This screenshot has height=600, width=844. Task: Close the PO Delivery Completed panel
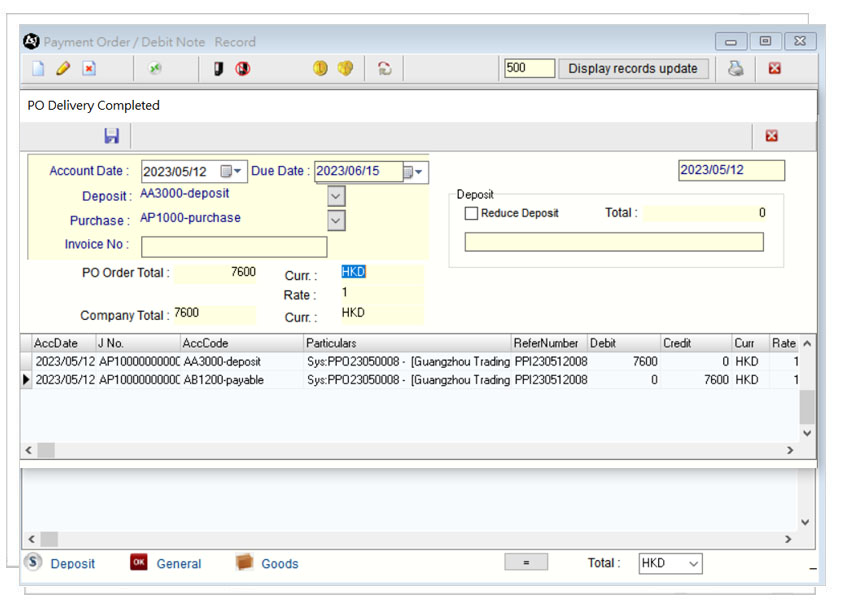click(771, 136)
